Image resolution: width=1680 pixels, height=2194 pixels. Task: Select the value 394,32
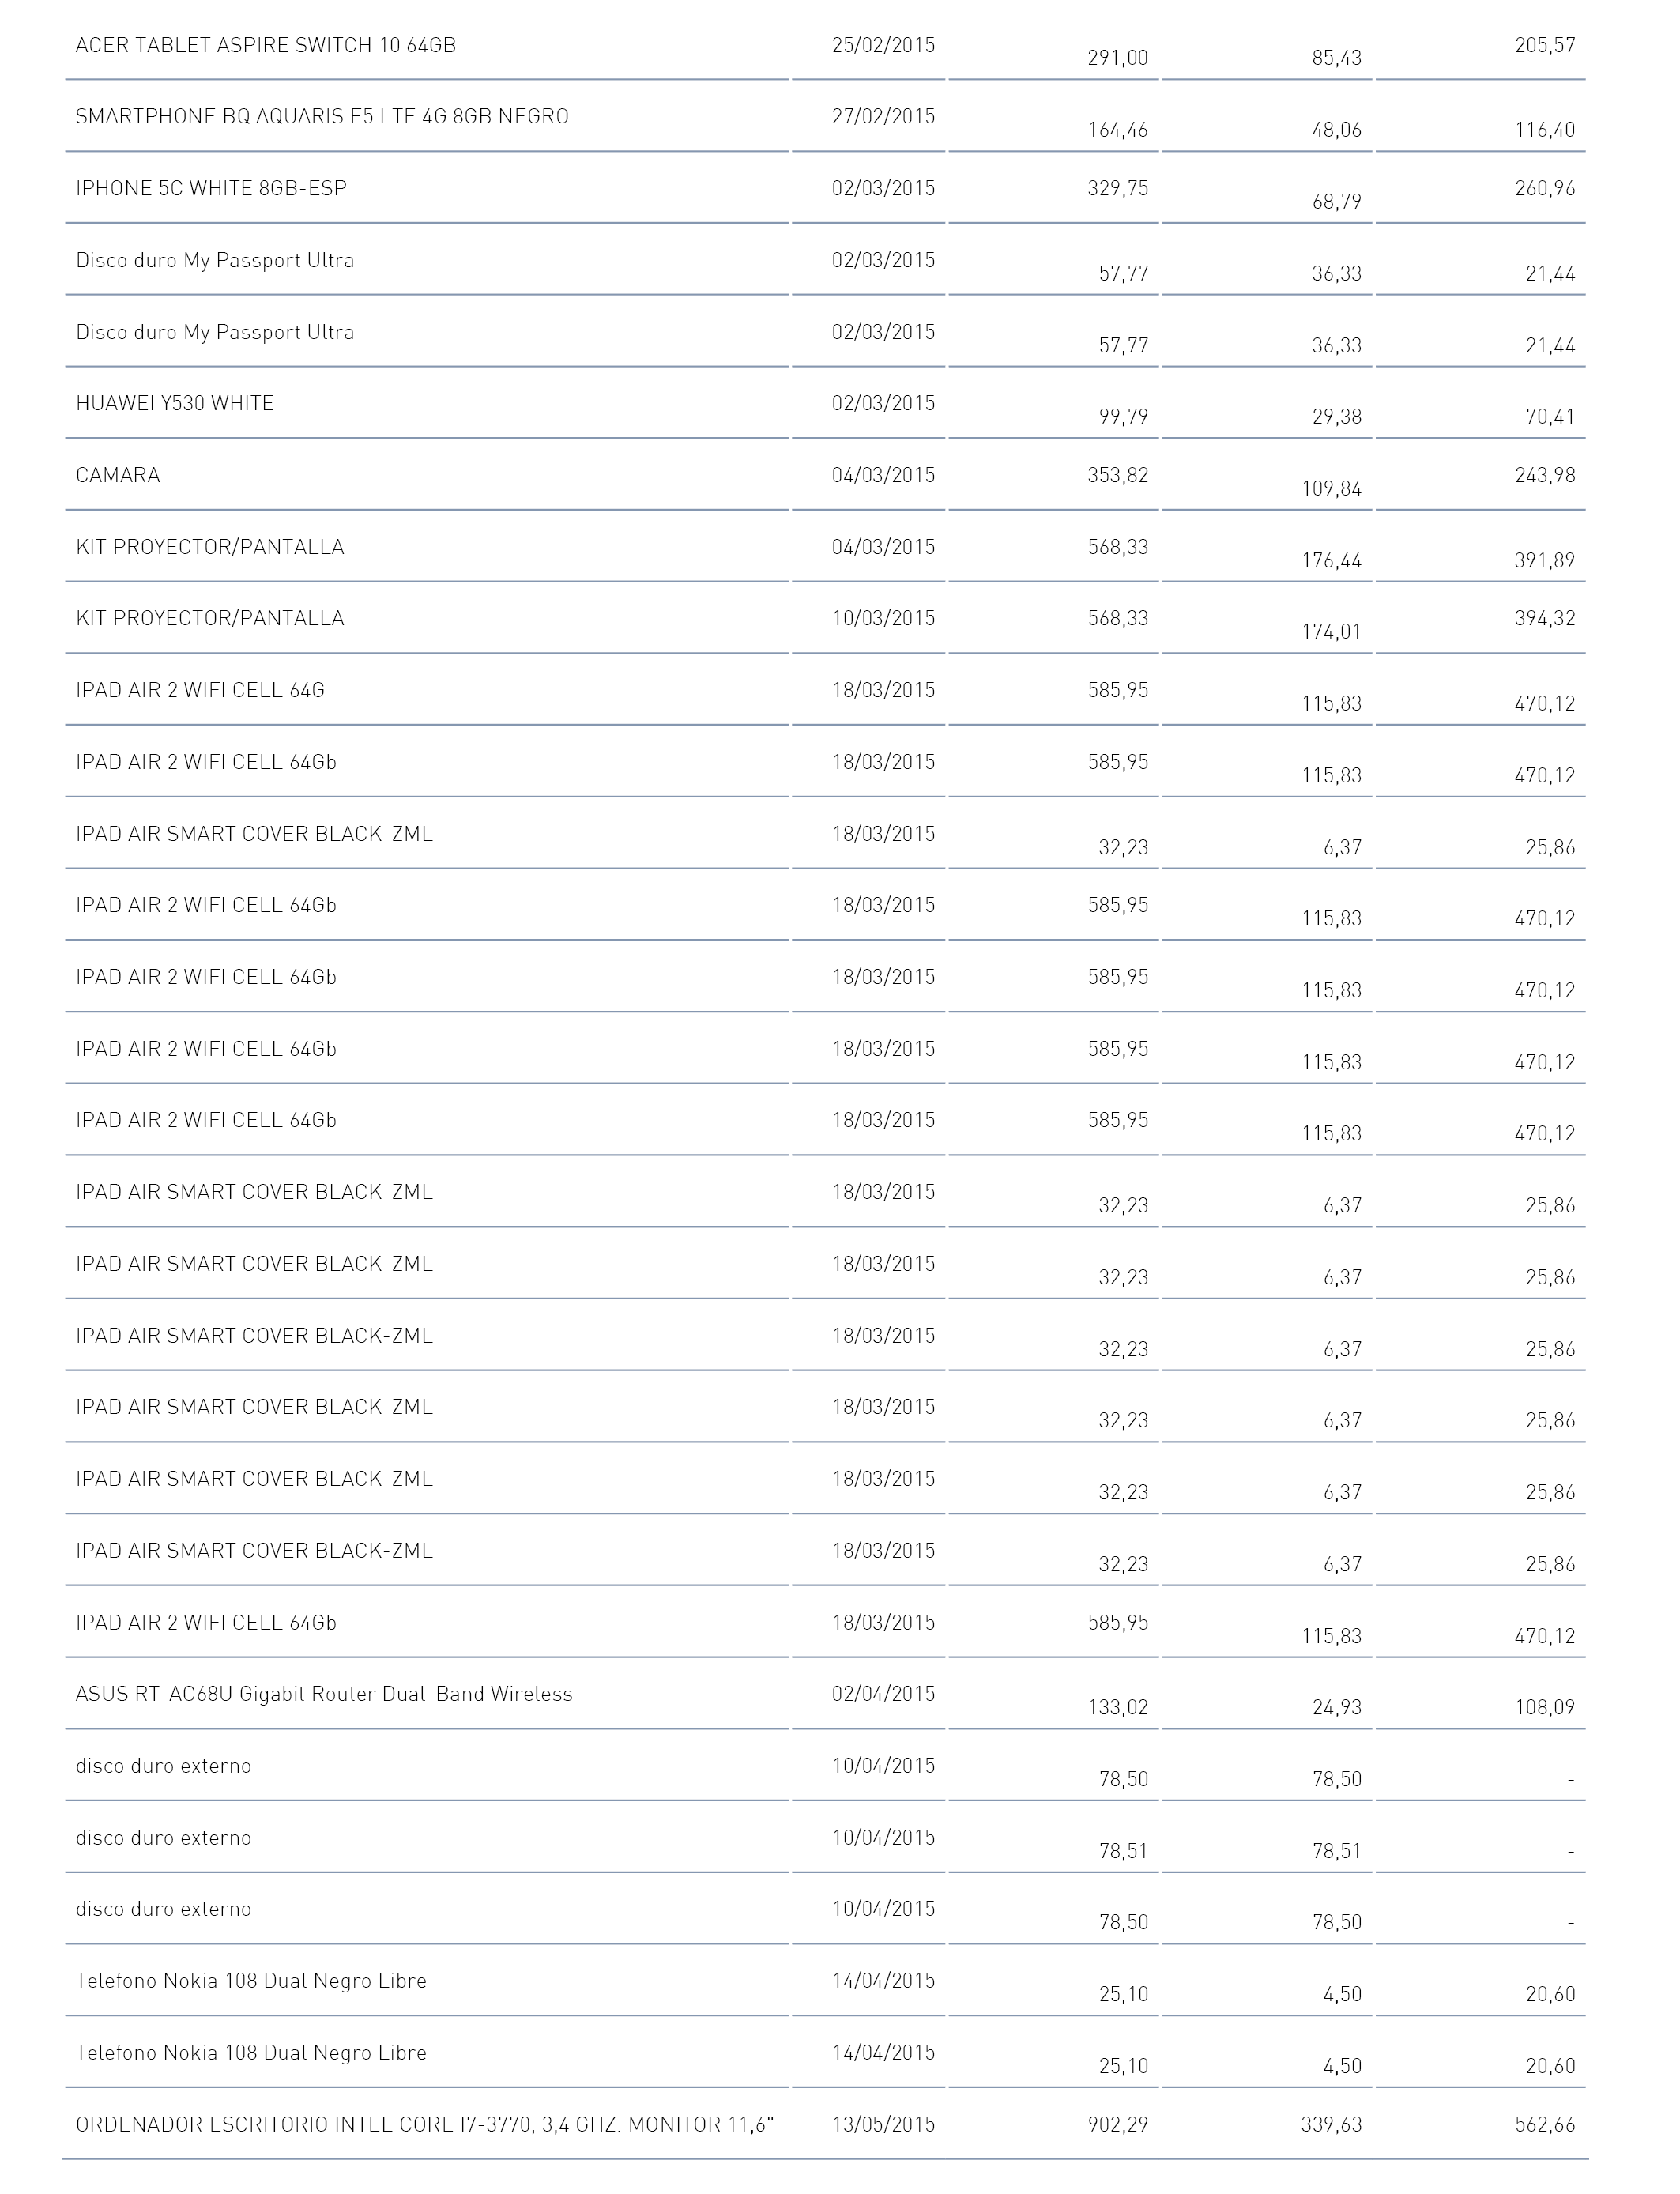click(x=1545, y=619)
